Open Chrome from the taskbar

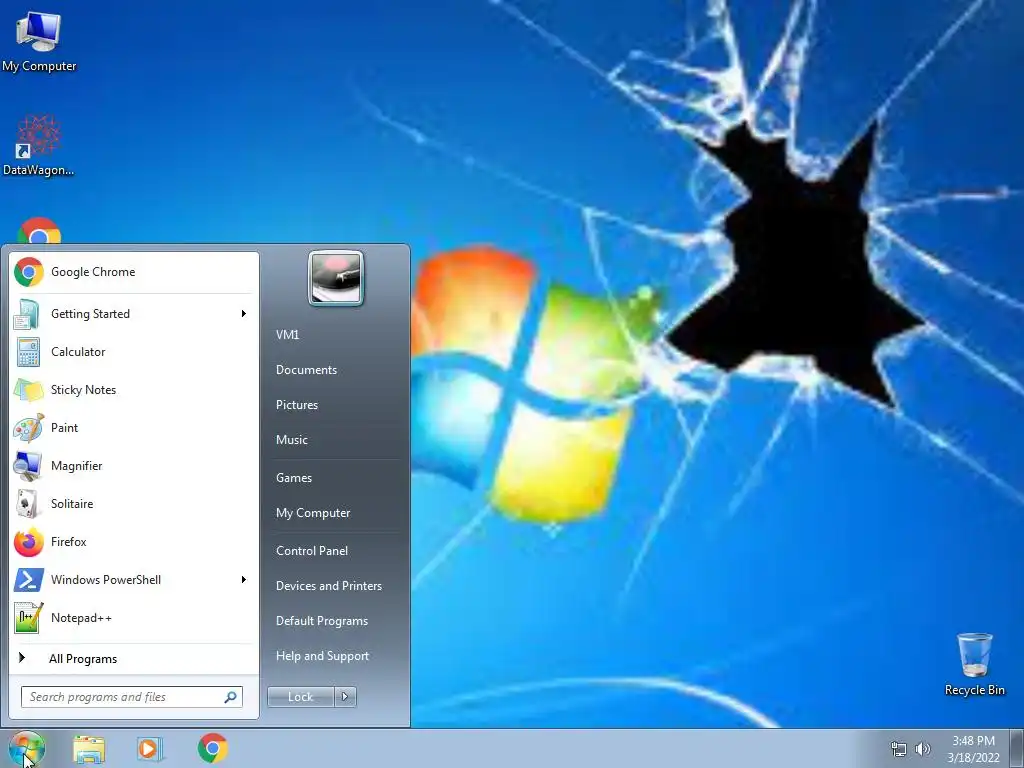pos(213,748)
